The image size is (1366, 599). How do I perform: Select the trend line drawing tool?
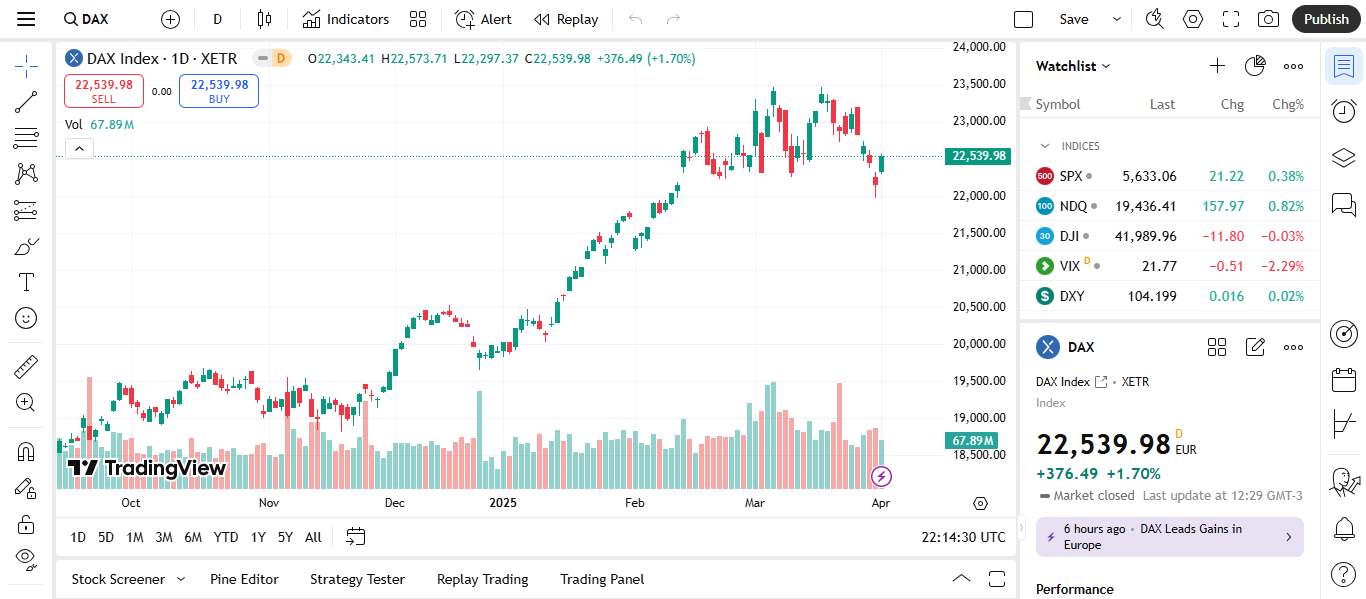point(26,102)
